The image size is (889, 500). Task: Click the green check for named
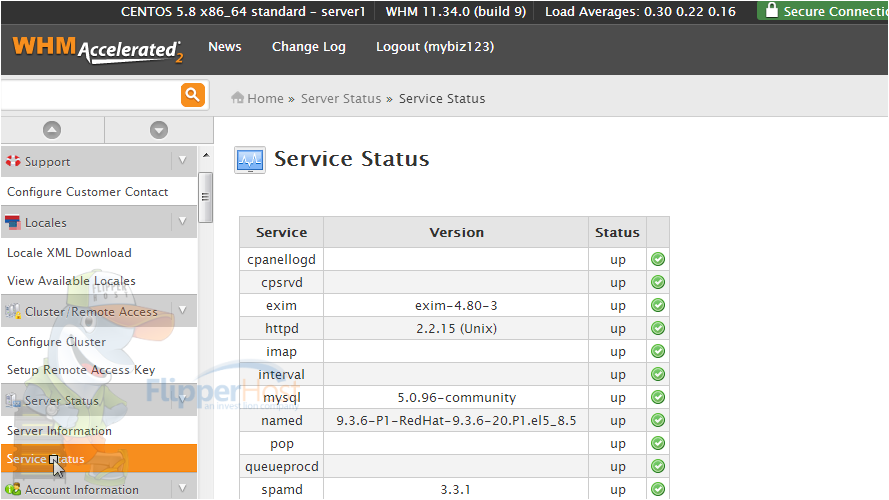658,421
